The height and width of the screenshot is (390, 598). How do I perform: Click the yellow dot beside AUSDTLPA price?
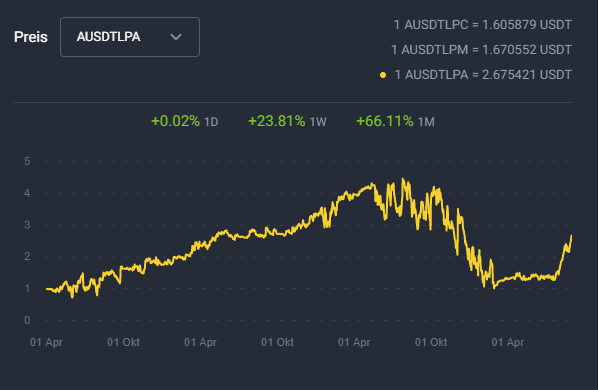[x=383, y=75]
